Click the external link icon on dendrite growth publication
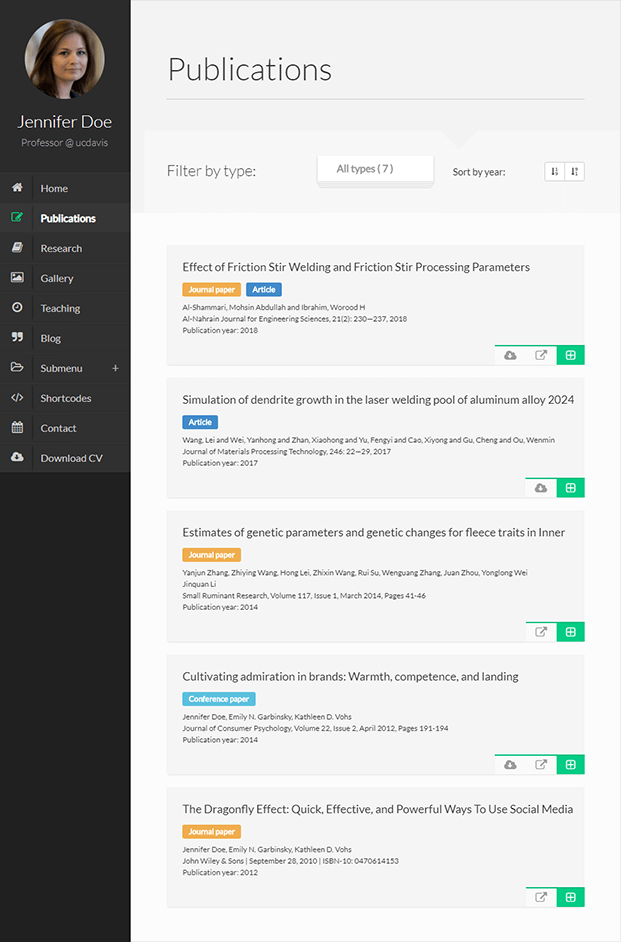The width and height of the screenshot is (621, 942). pos(540,487)
